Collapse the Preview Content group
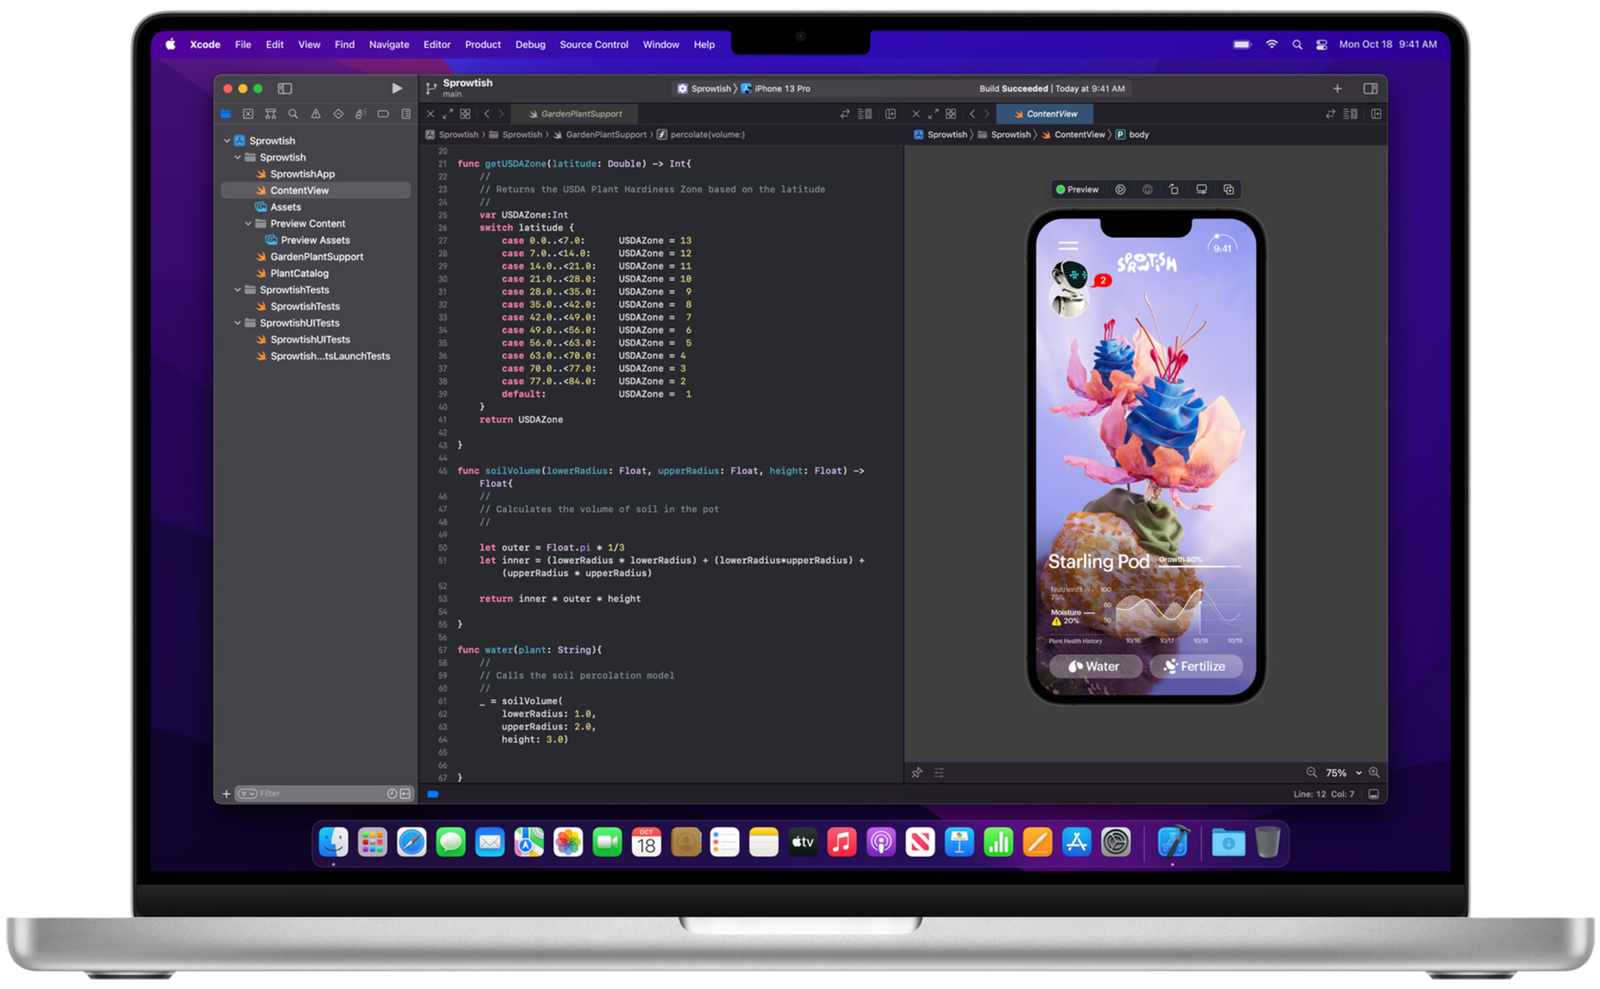 [248, 224]
